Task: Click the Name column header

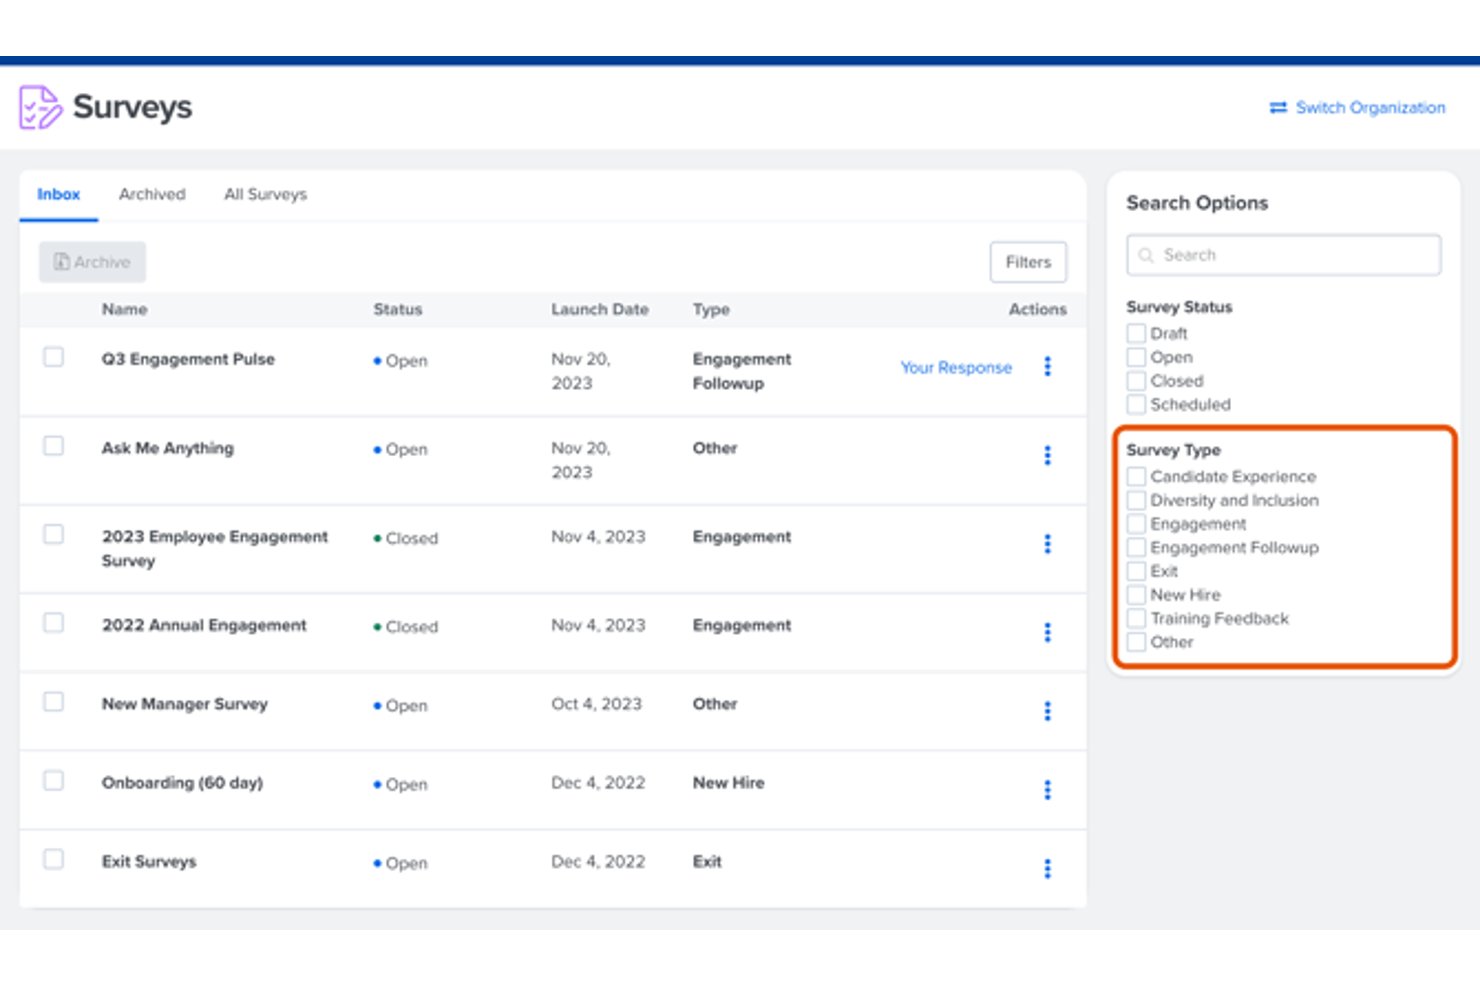Action: click(x=124, y=310)
